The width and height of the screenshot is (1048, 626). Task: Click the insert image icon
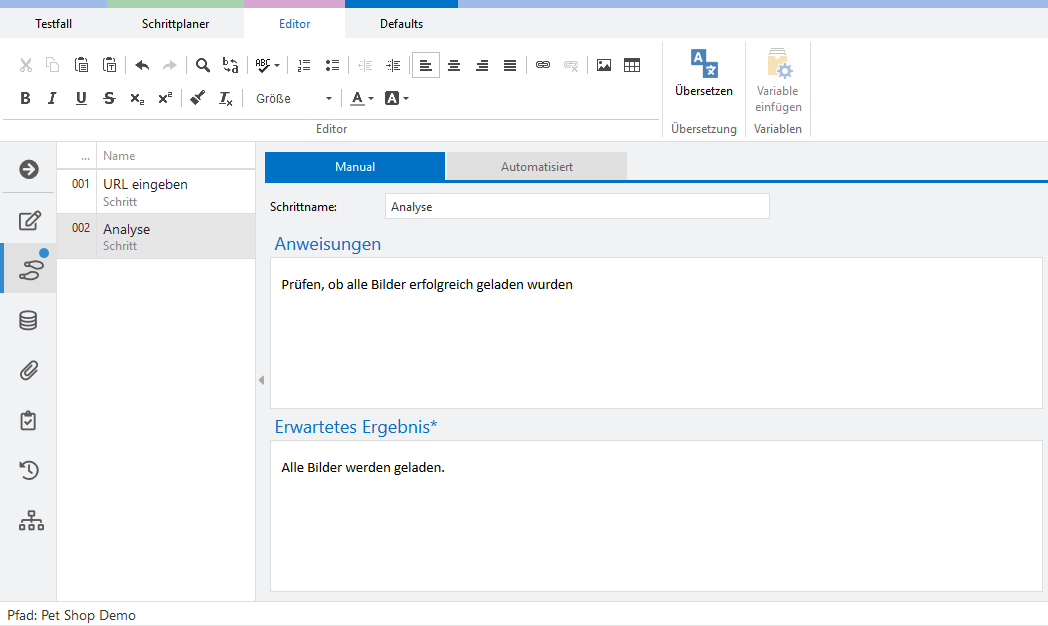pyautogui.click(x=604, y=65)
